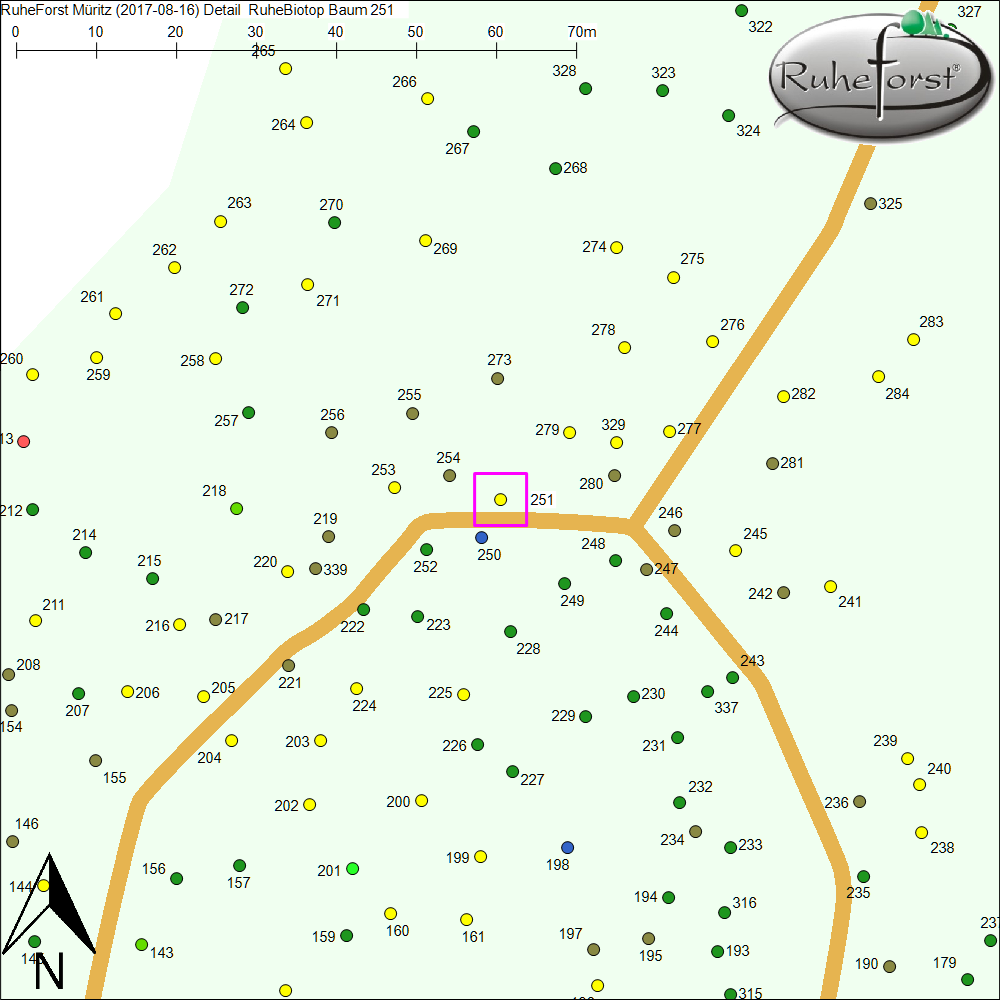The width and height of the screenshot is (1000, 1000).
Task: Select highlighted tree 251 in magenta box
Action: coord(500,499)
